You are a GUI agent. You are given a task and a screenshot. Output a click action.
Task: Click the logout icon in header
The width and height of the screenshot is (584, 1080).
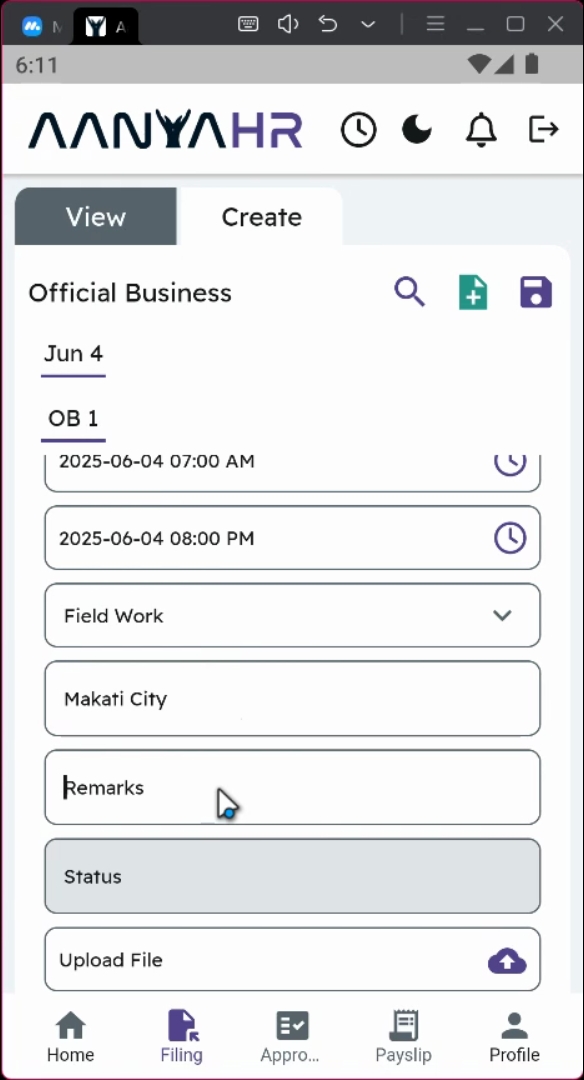[x=543, y=129]
